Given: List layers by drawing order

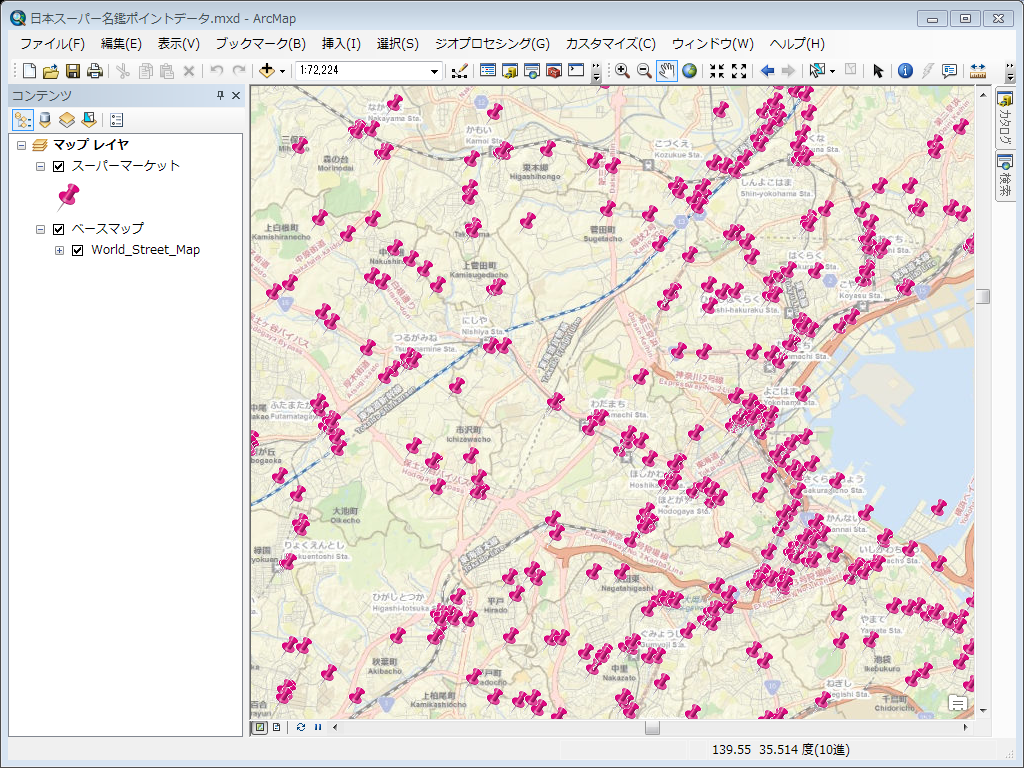Looking at the screenshot, I should (x=23, y=120).
